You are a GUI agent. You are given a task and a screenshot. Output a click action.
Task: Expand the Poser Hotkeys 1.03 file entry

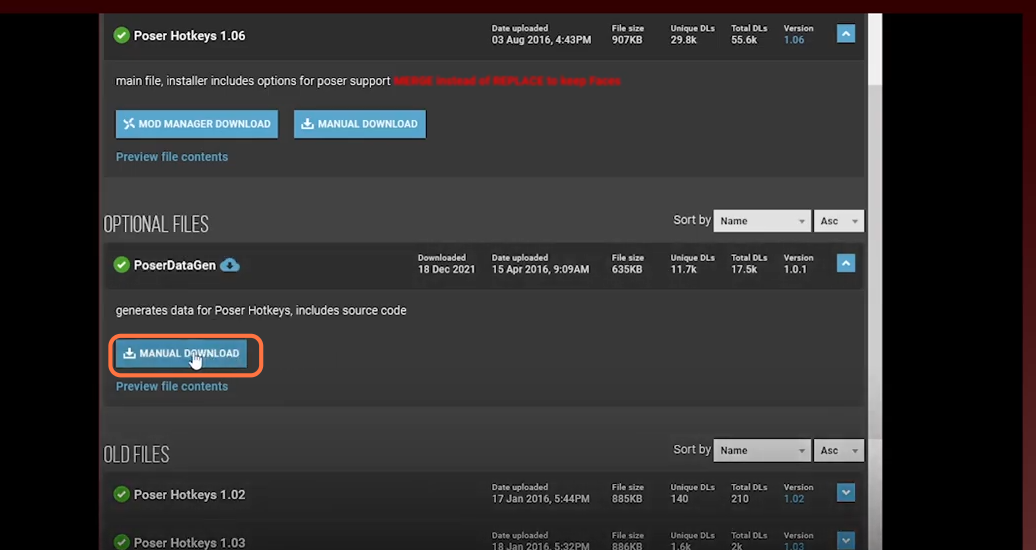(846, 540)
